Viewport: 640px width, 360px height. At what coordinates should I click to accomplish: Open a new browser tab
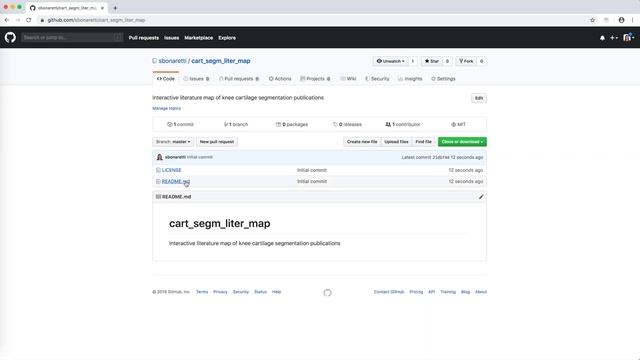tap(115, 8)
